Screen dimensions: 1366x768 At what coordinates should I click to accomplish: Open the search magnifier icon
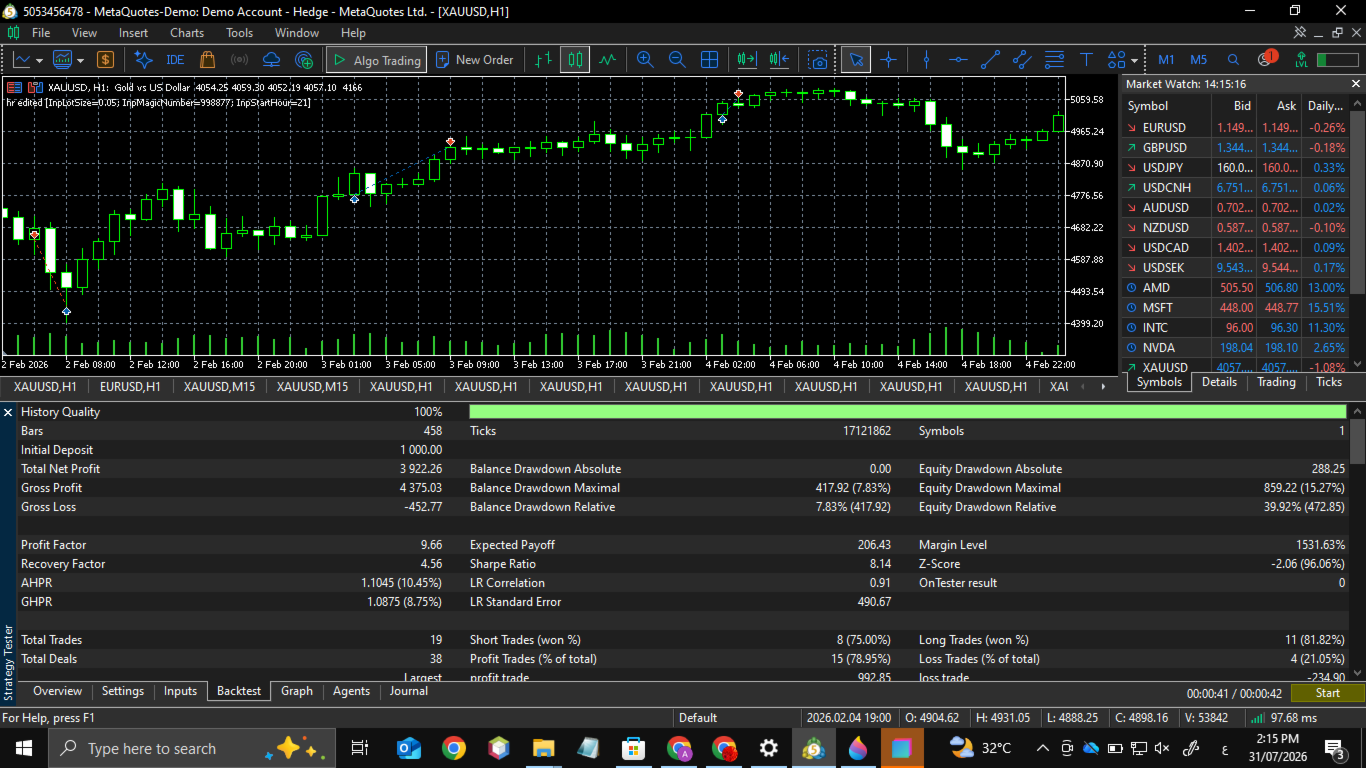pyautogui.click(x=1233, y=60)
